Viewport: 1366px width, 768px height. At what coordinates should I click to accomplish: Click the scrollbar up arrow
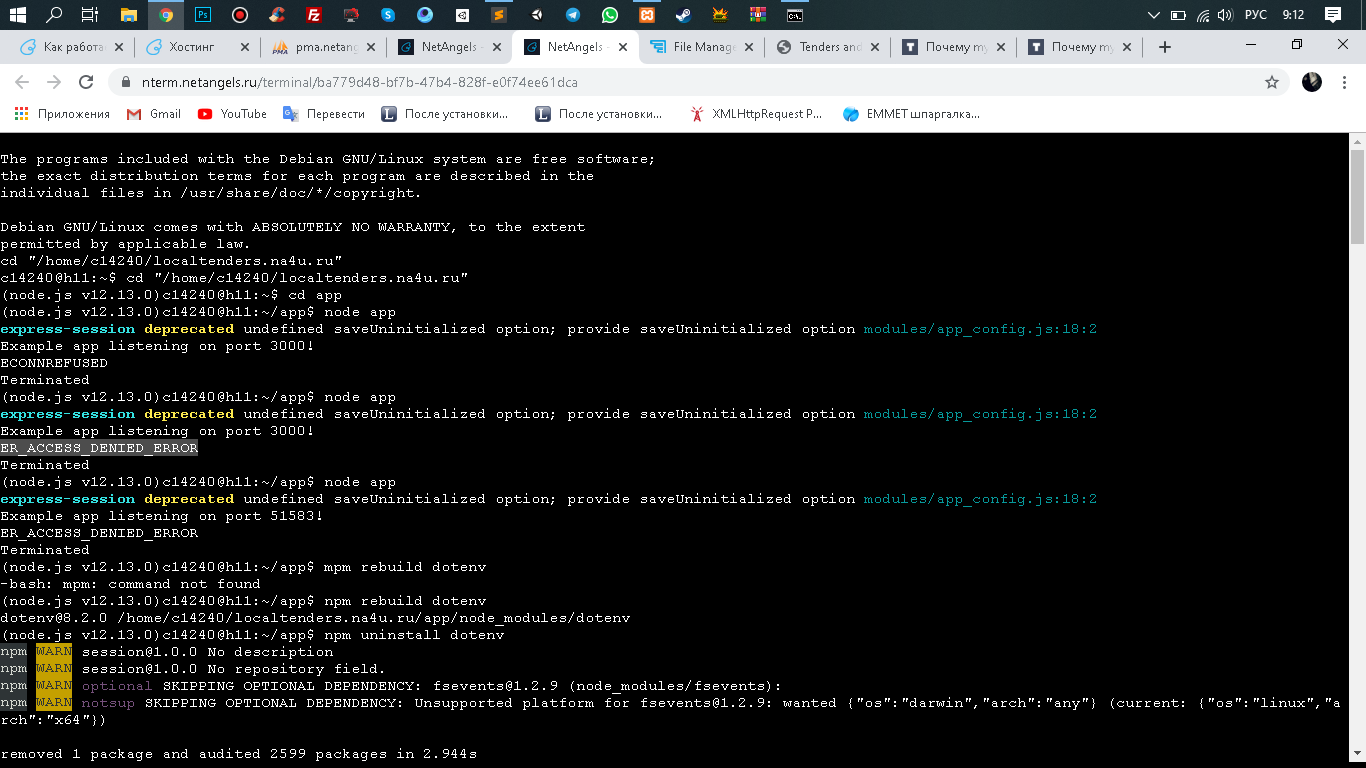pos(1357,141)
